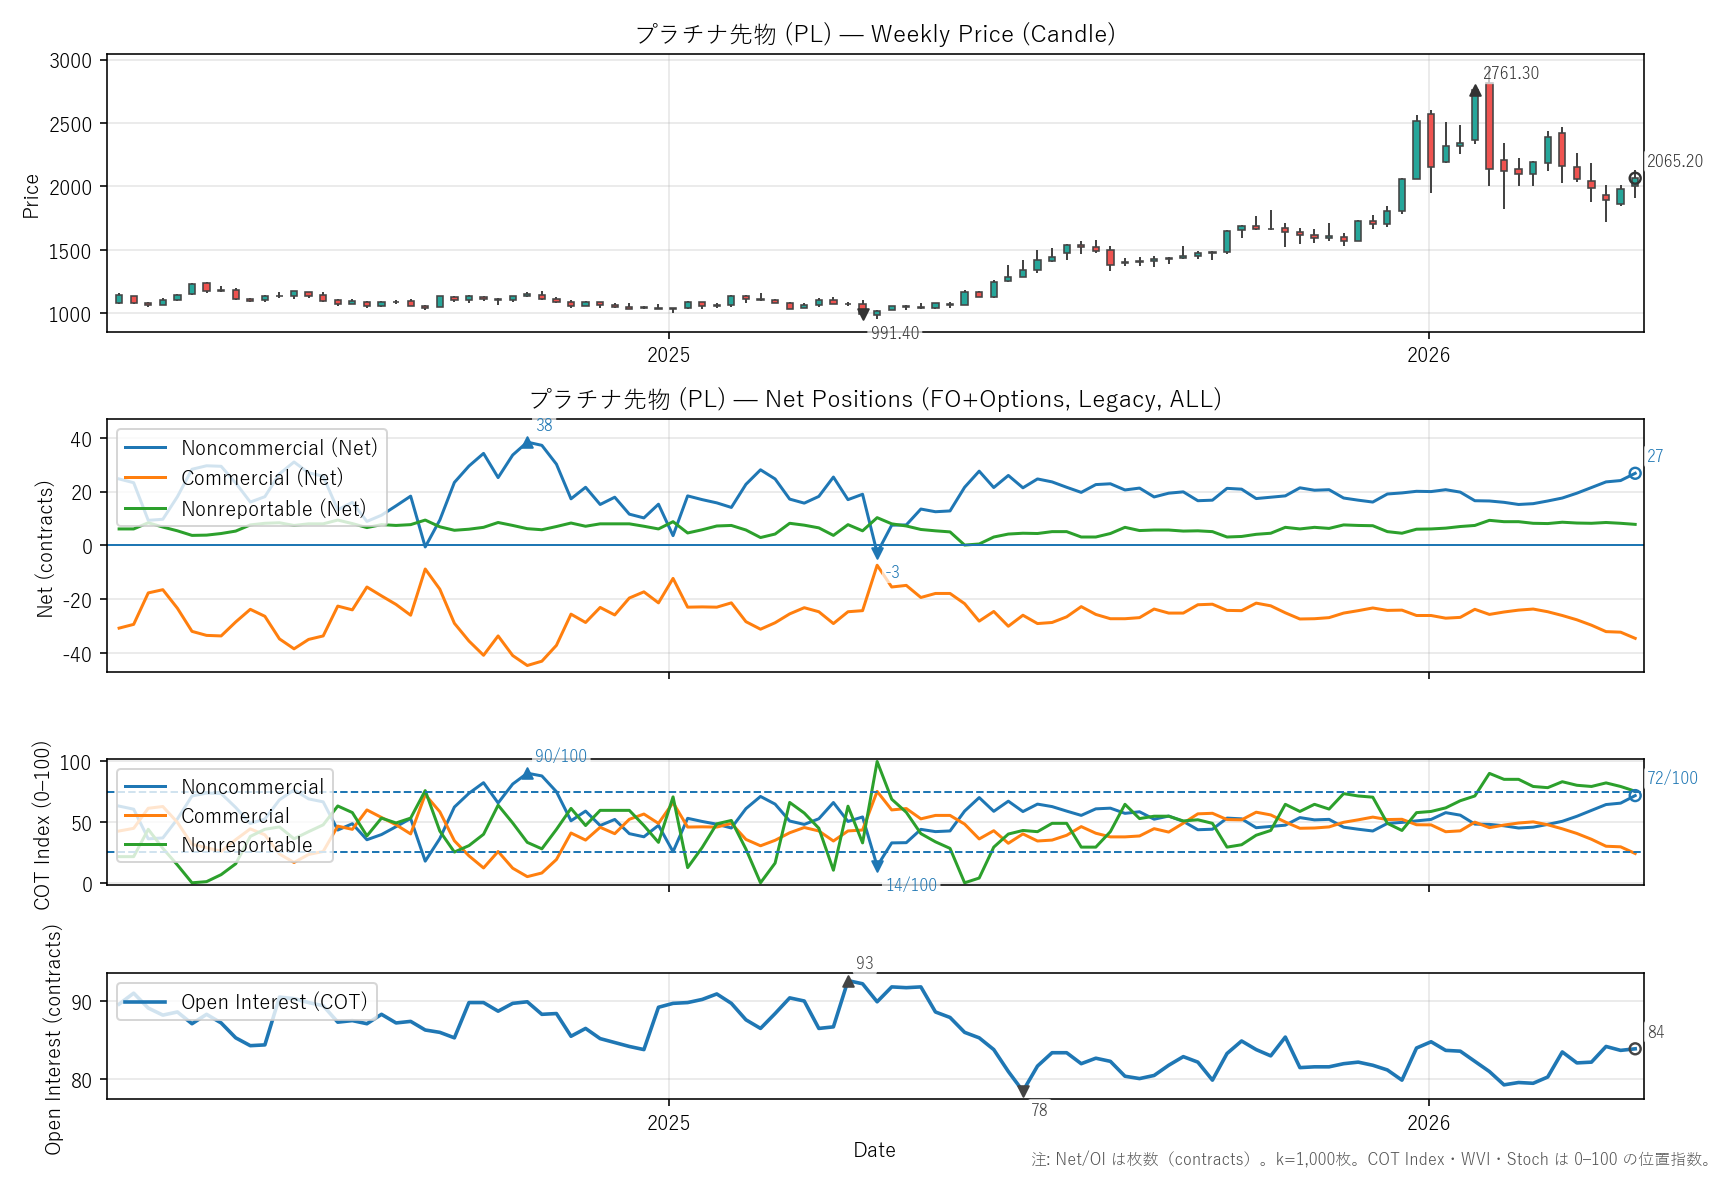Click the noncommercial net peak triangle at 38

527,442
